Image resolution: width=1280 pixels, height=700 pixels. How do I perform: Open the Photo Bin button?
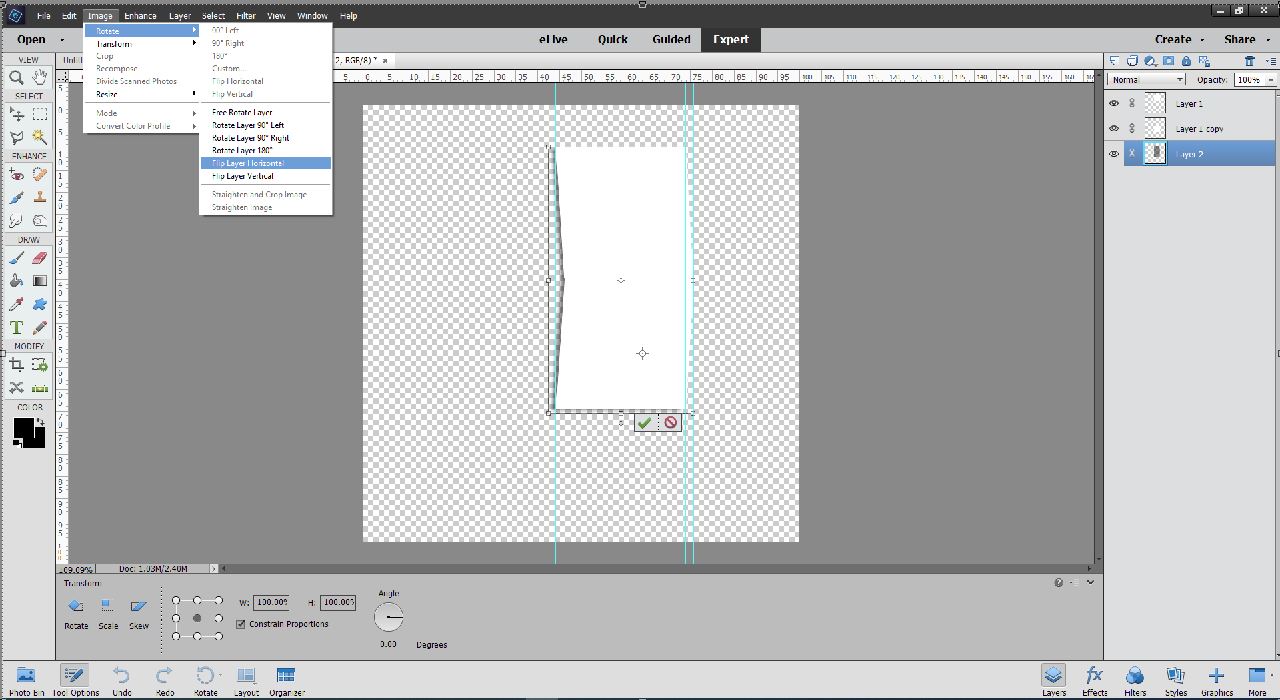(26, 681)
